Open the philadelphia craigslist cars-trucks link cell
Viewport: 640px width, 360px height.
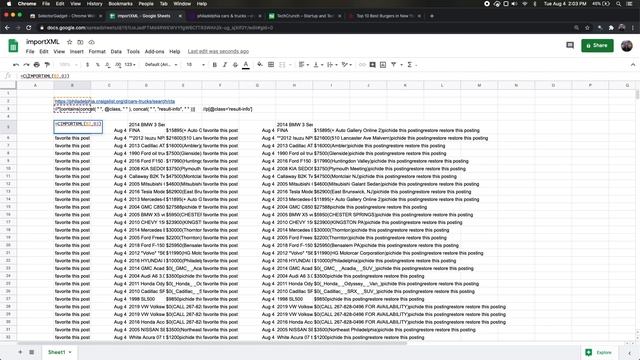tap(115, 101)
